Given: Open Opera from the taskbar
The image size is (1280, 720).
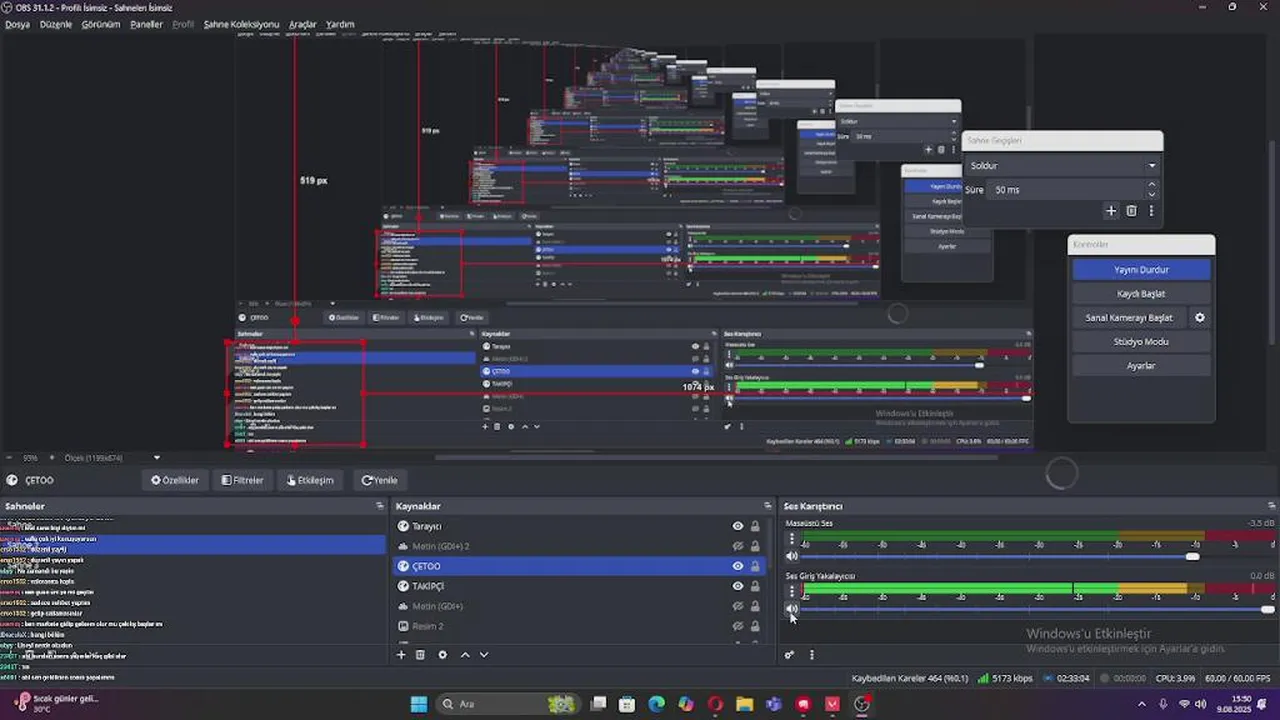Looking at the screenshot, I should pyautogui.click(x=715, y=704).
